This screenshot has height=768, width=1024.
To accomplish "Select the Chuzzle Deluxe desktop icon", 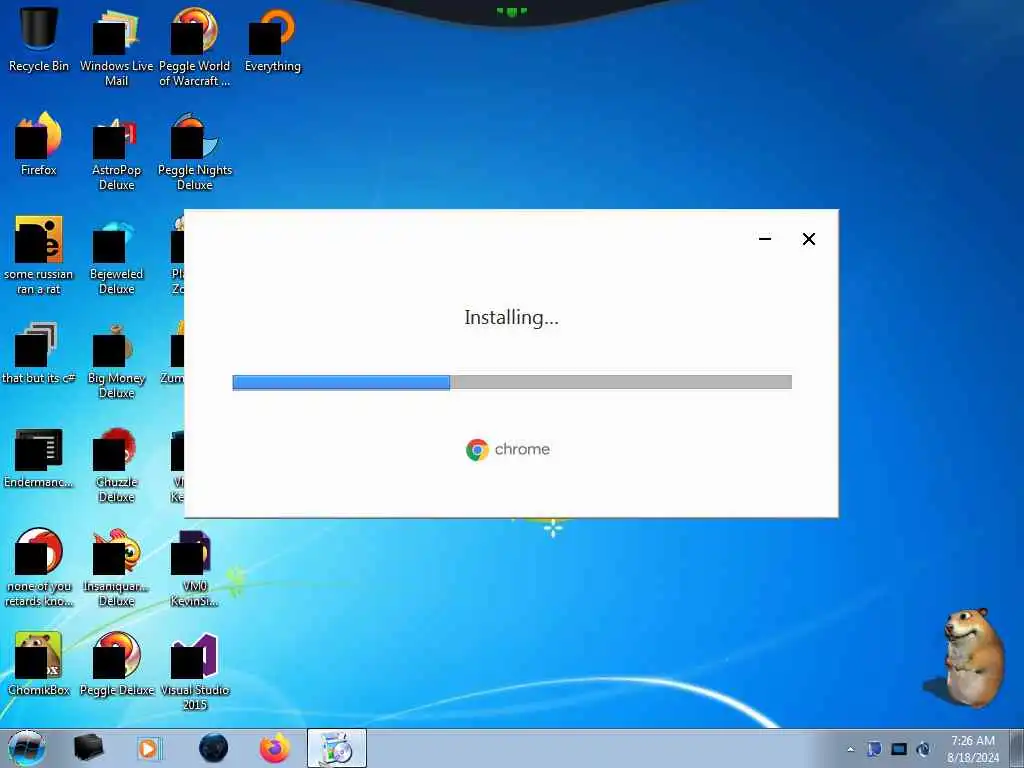I will click(x=116, y=465).
